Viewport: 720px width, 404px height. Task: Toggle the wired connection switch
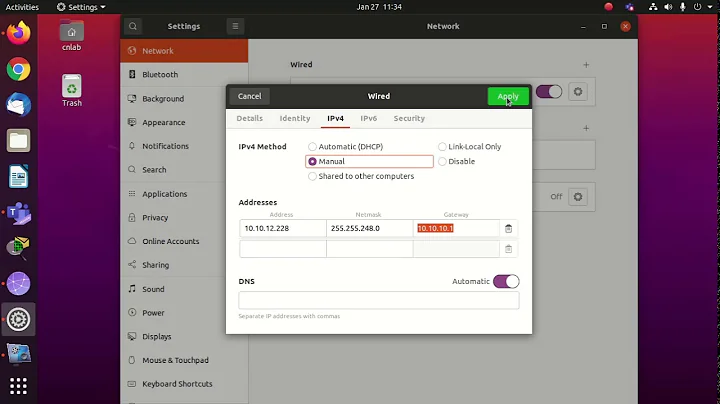coord(549,92)
